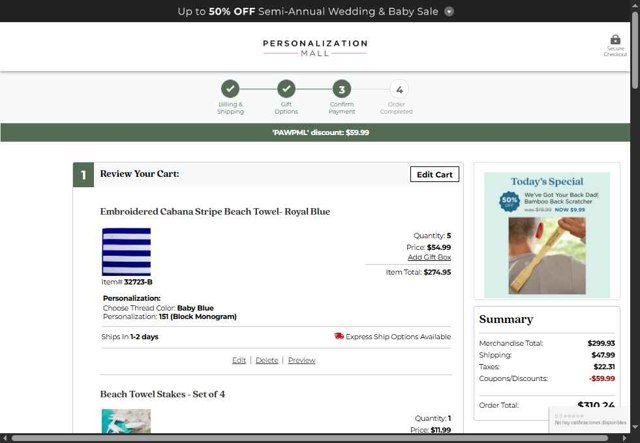Click the Embroidered Cabana Stripe Beach Towel title
The height and width of the screenshot is (443, 640).
(x=215, y=211)
